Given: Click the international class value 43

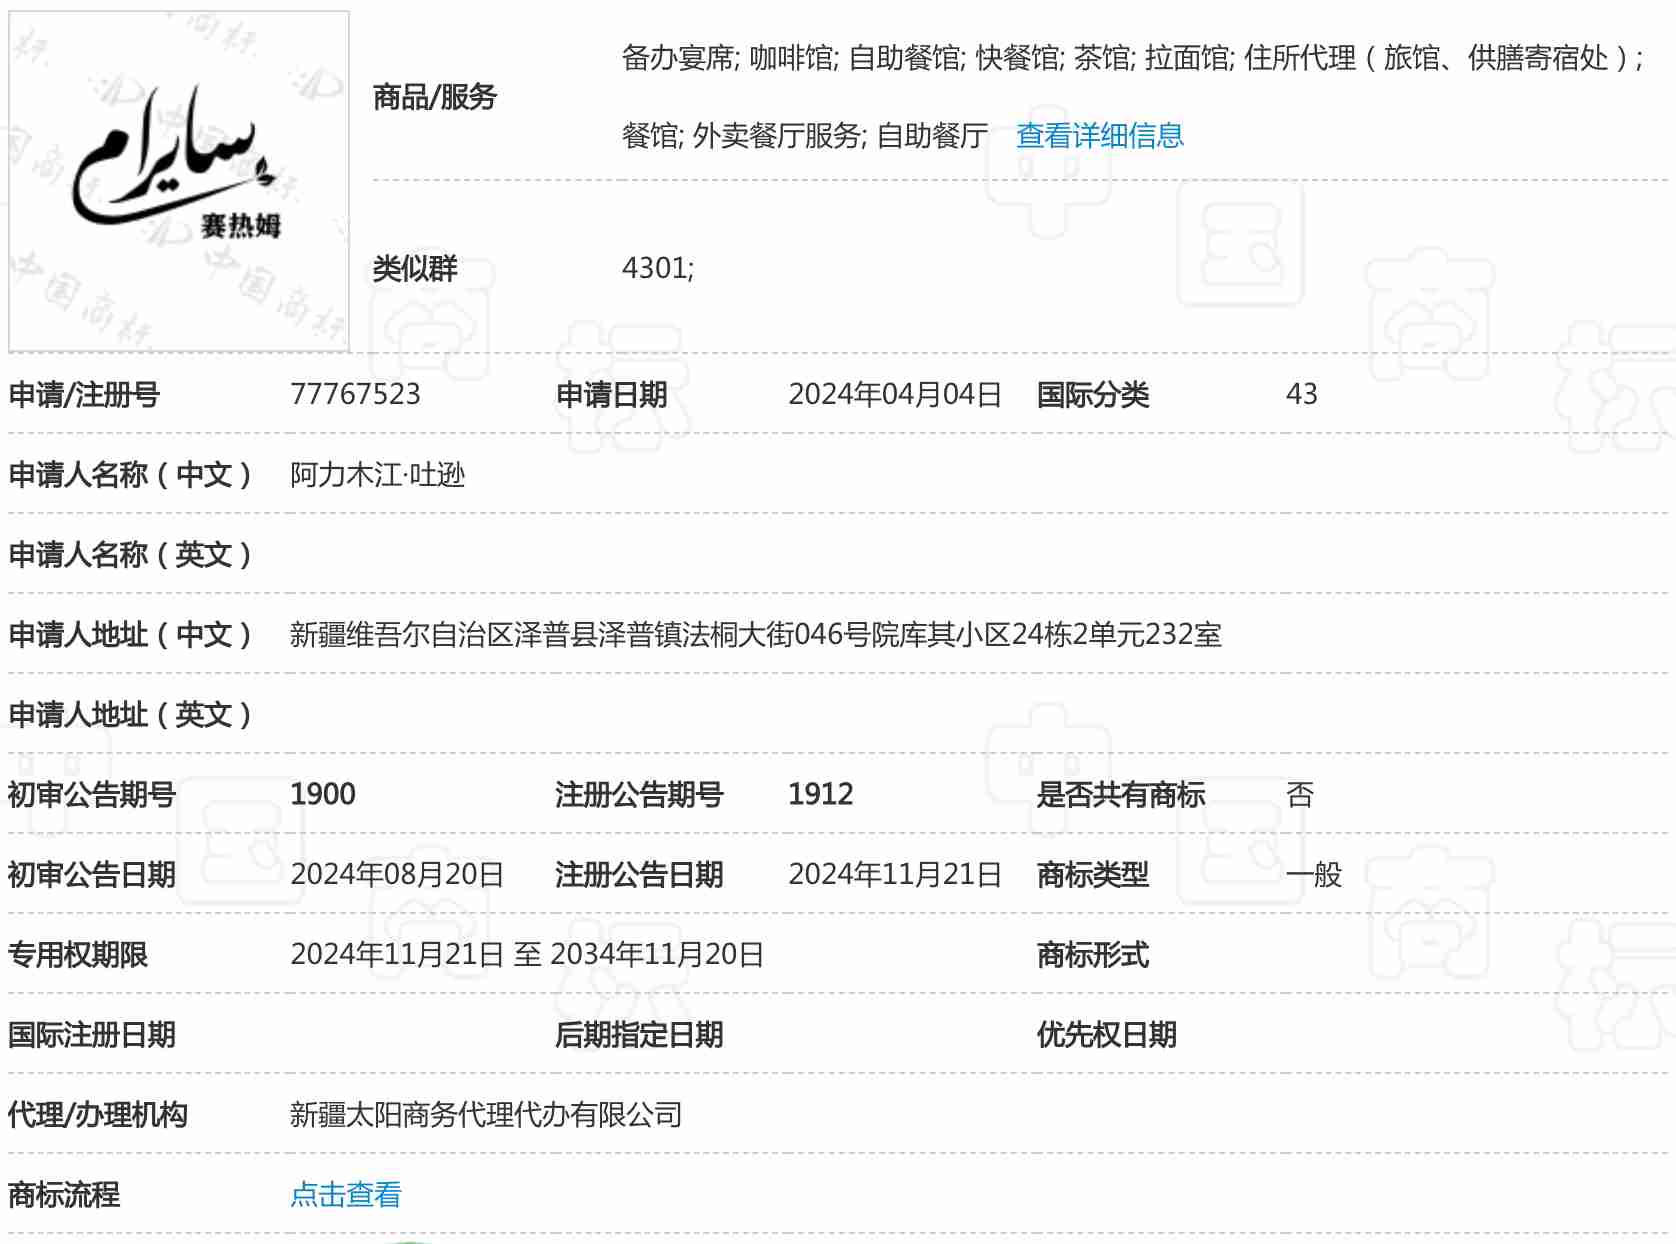Looking at the screenshot, I should point(1301,394).
